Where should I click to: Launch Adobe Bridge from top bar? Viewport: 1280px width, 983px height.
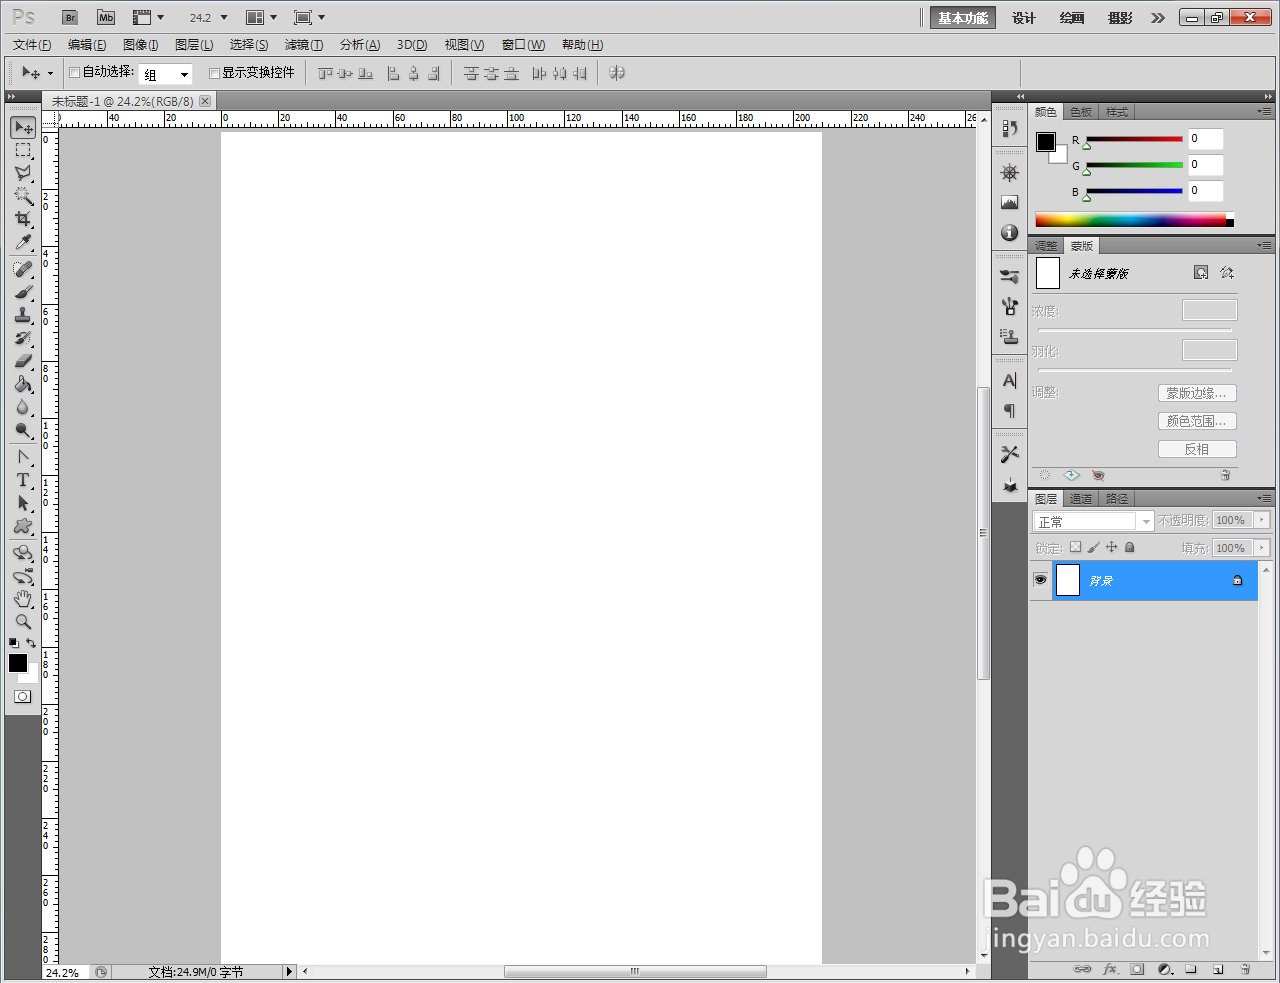[70, 17]
